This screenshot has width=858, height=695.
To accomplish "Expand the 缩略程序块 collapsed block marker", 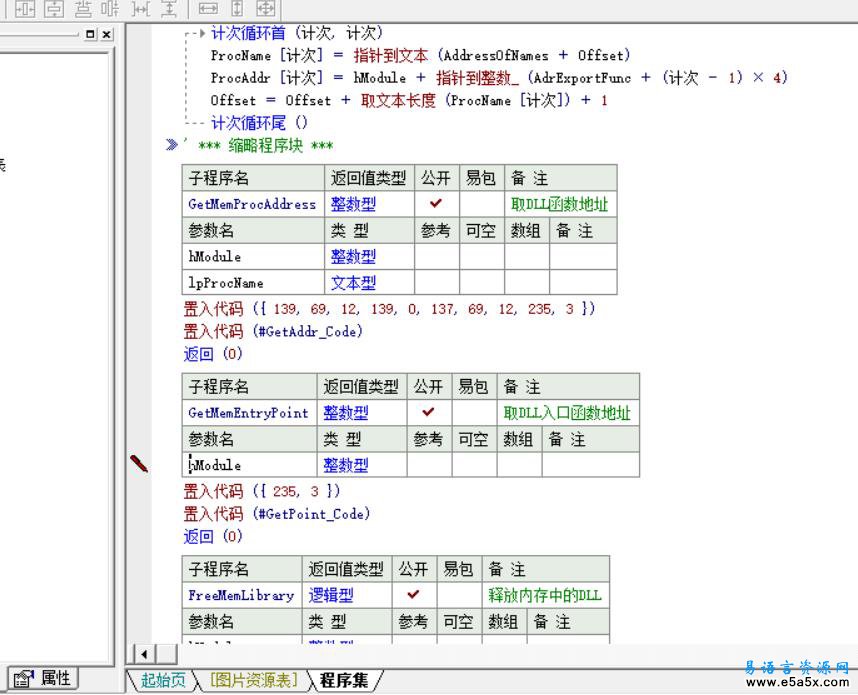I will (171, 145).
